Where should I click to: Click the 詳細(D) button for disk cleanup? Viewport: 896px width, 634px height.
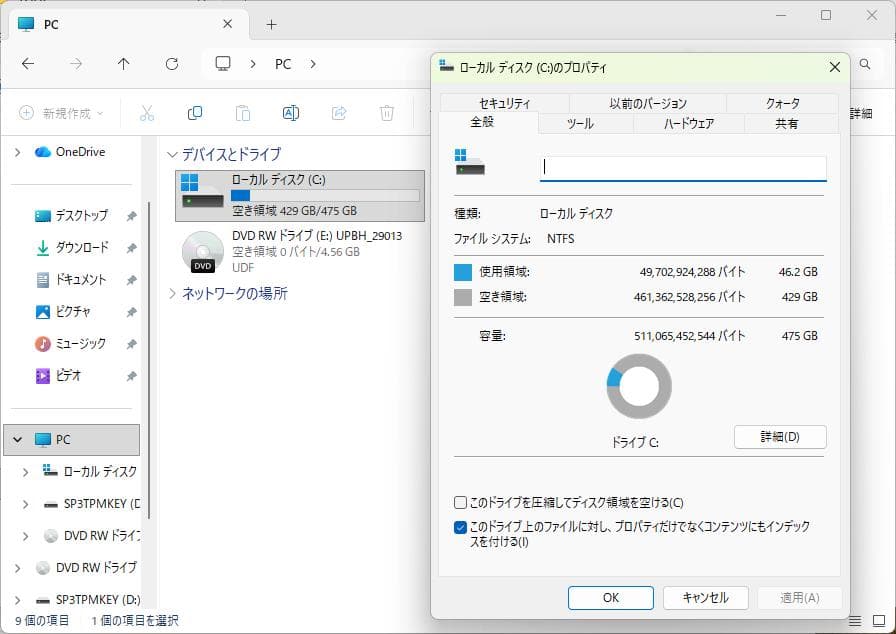pos(780,437)
